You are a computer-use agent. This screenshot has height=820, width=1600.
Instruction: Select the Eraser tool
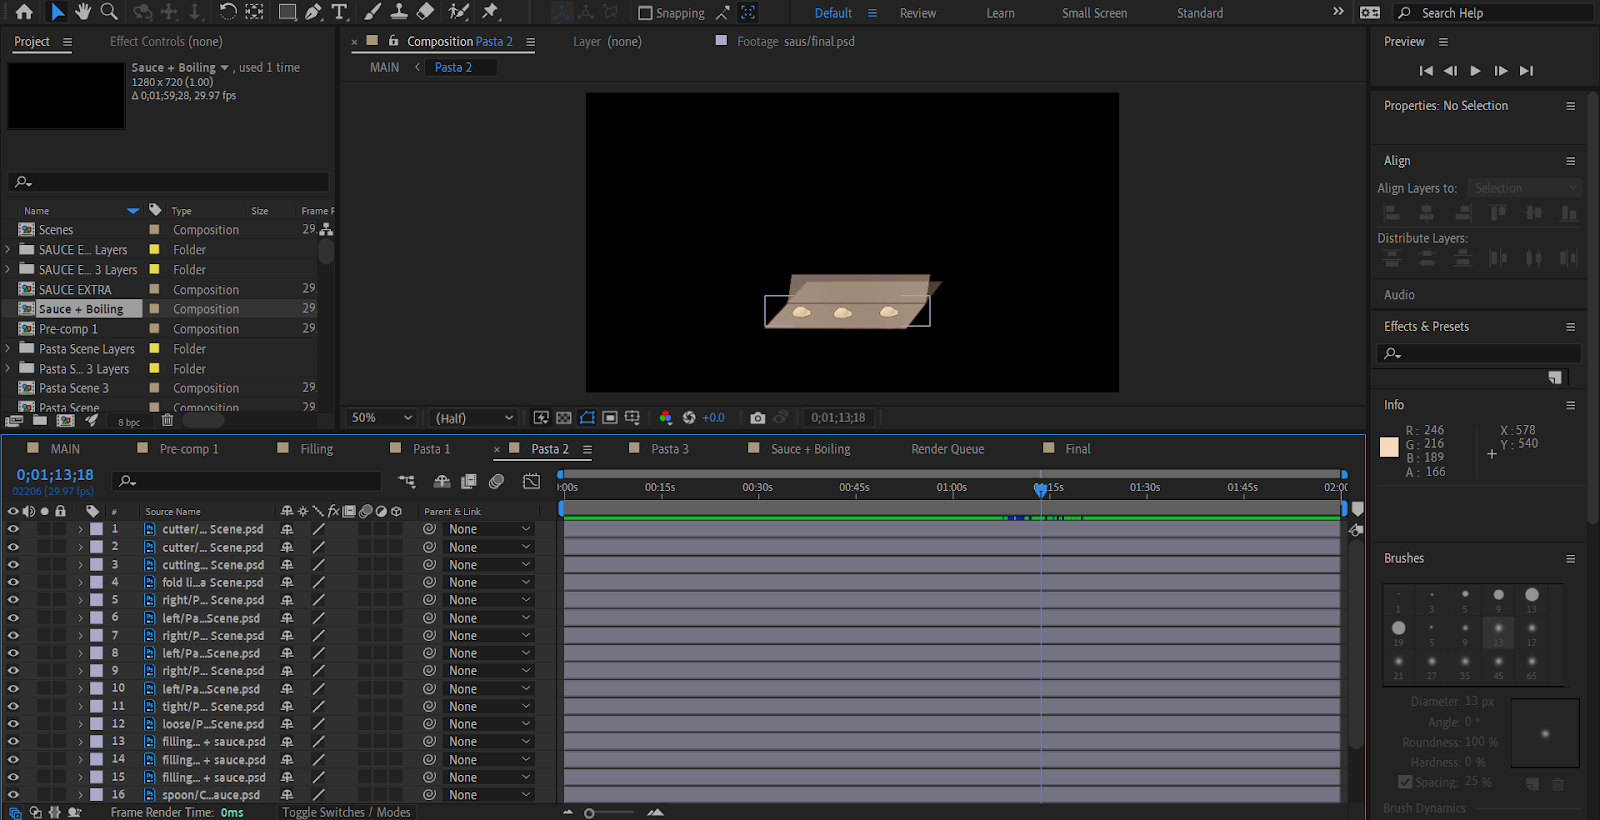(x=425, y=12)
